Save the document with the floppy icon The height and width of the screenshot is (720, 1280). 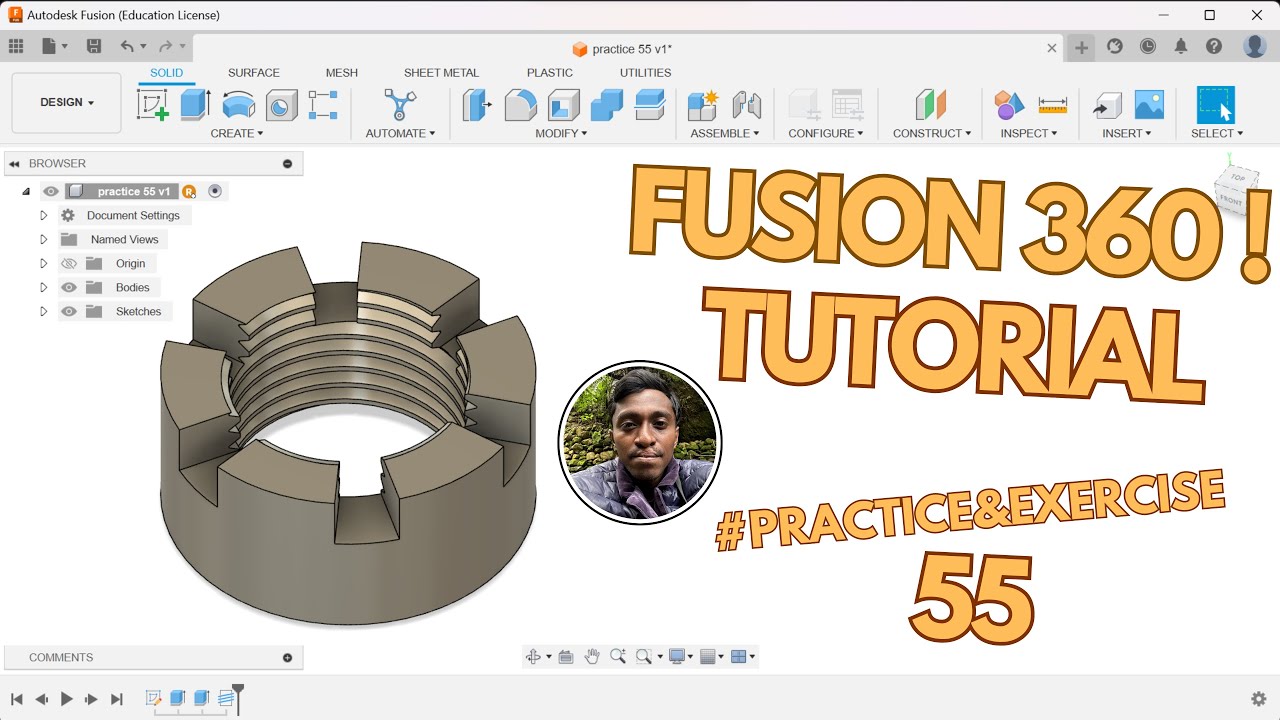pyautogui.click(x=94, y=46)
